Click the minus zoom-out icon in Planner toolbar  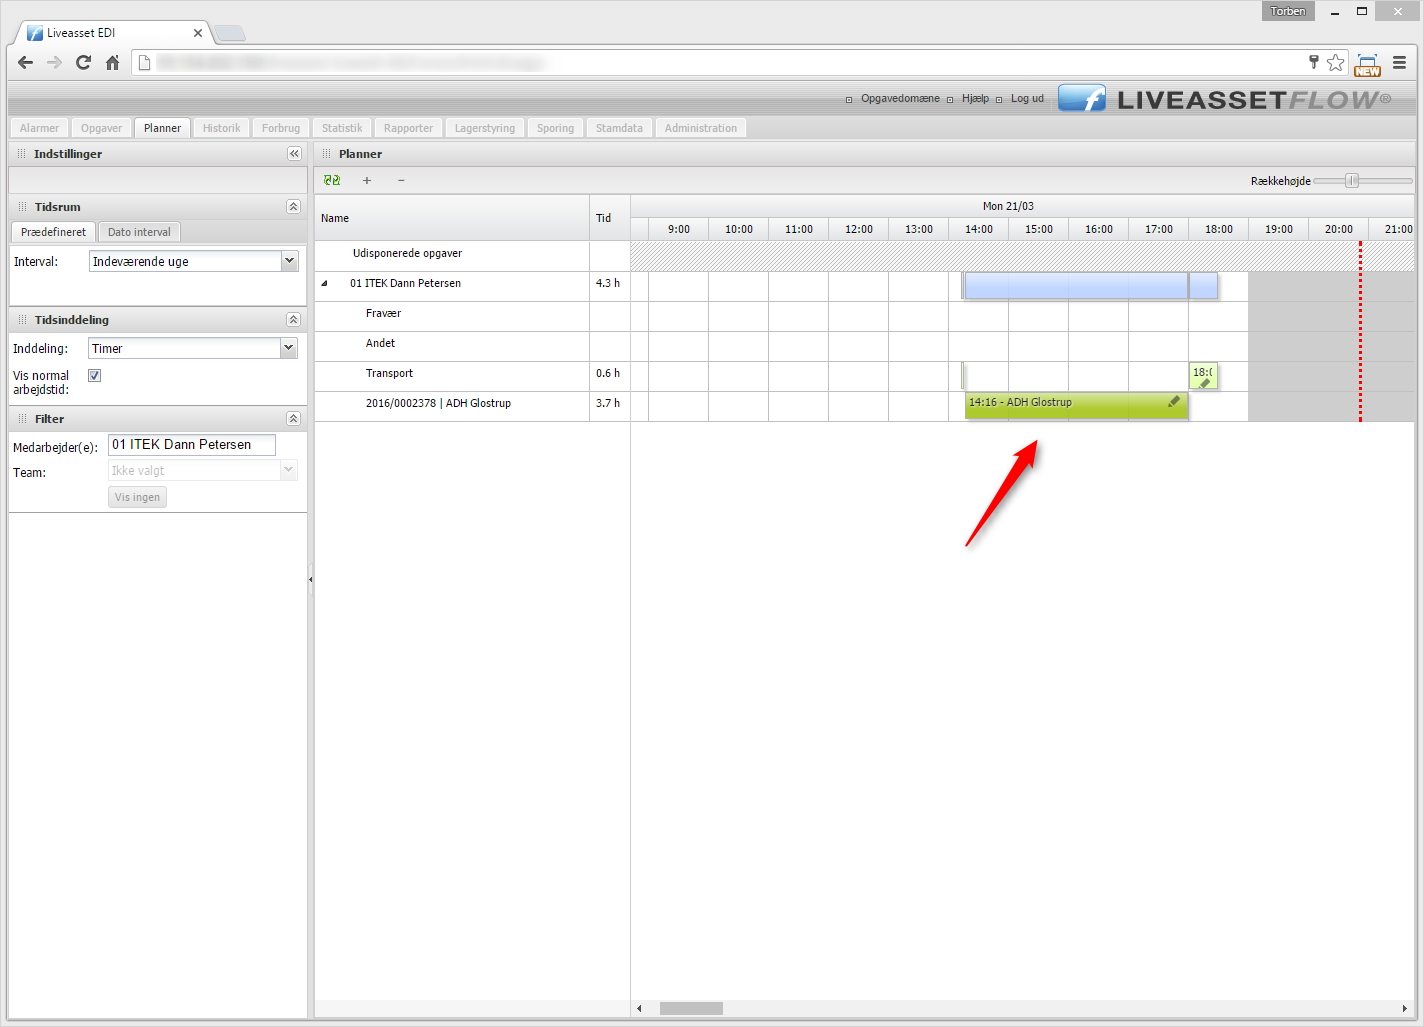coord(401,181)
